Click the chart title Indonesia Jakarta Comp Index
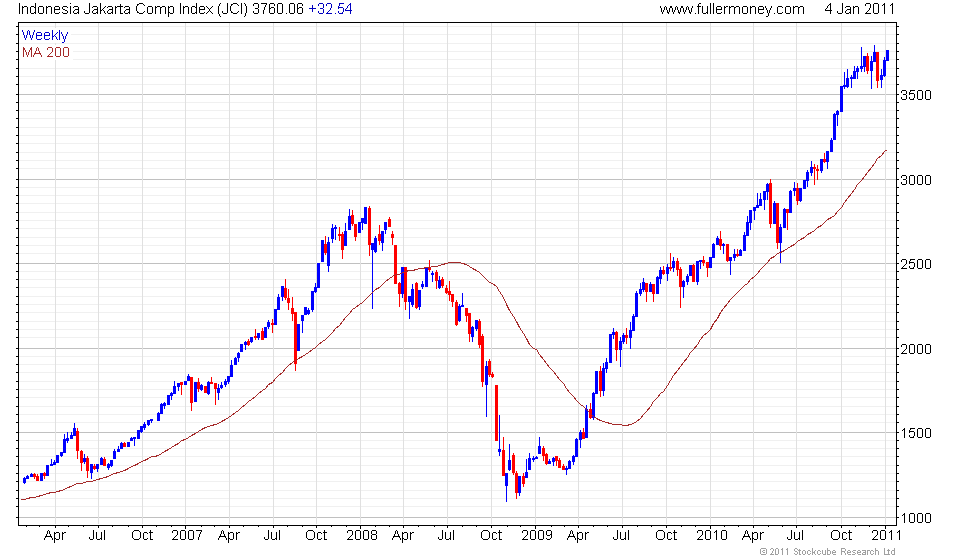 pyautogui.click(x=116, y=9)
